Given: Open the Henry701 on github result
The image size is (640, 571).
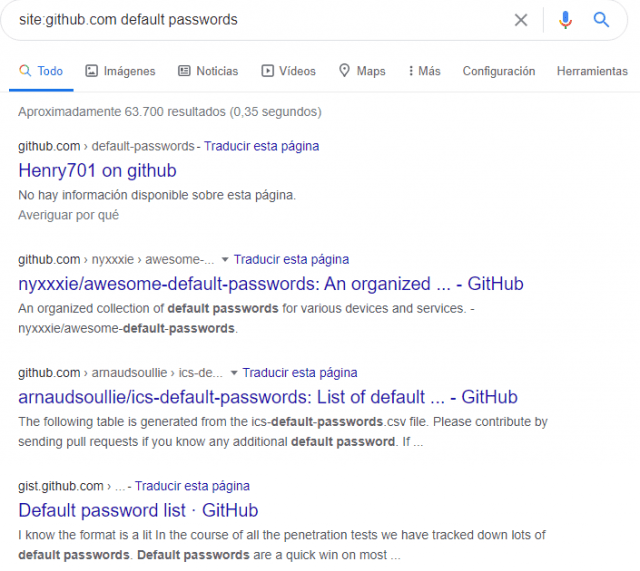Looking at the screenshot, I should [x=97, y=170].
